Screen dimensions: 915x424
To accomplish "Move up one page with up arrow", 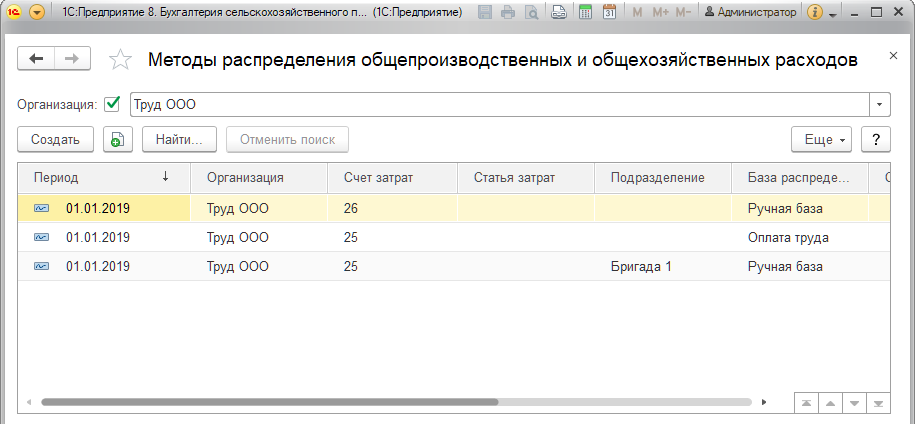I will [x=830, y=403].
